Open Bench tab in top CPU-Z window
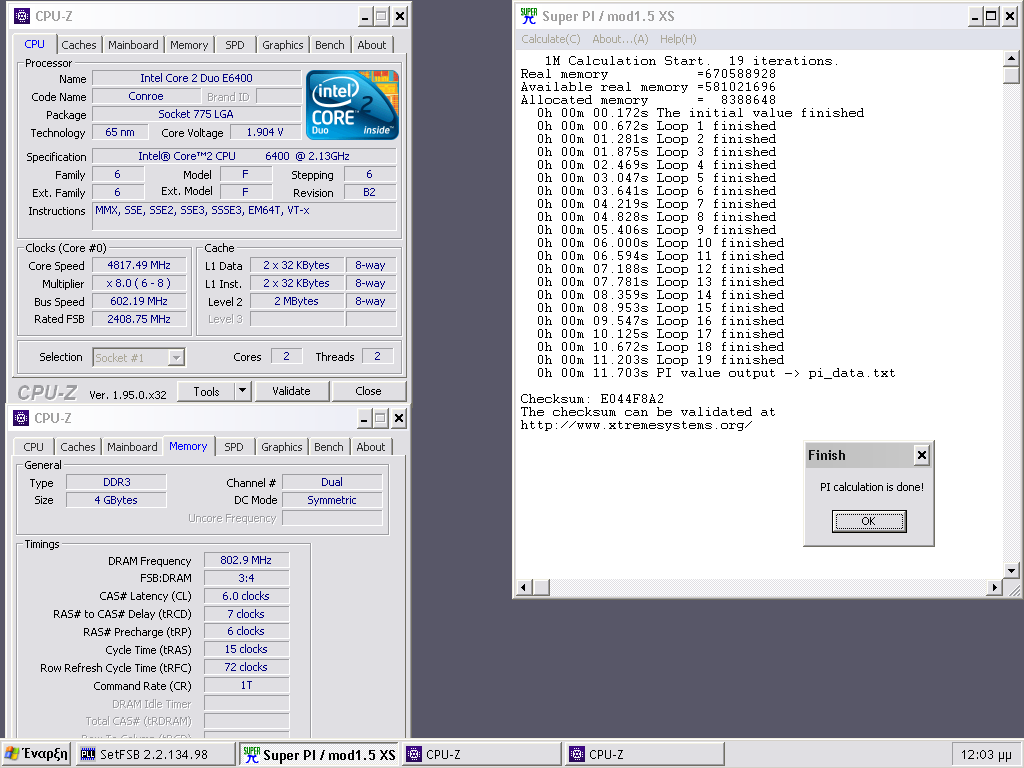The image size is (1024, 768). coord(330,44)
